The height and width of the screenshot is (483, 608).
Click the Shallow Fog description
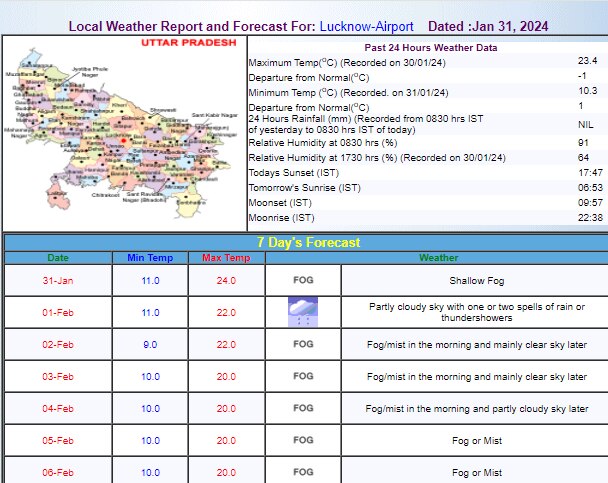pos(477,281)
